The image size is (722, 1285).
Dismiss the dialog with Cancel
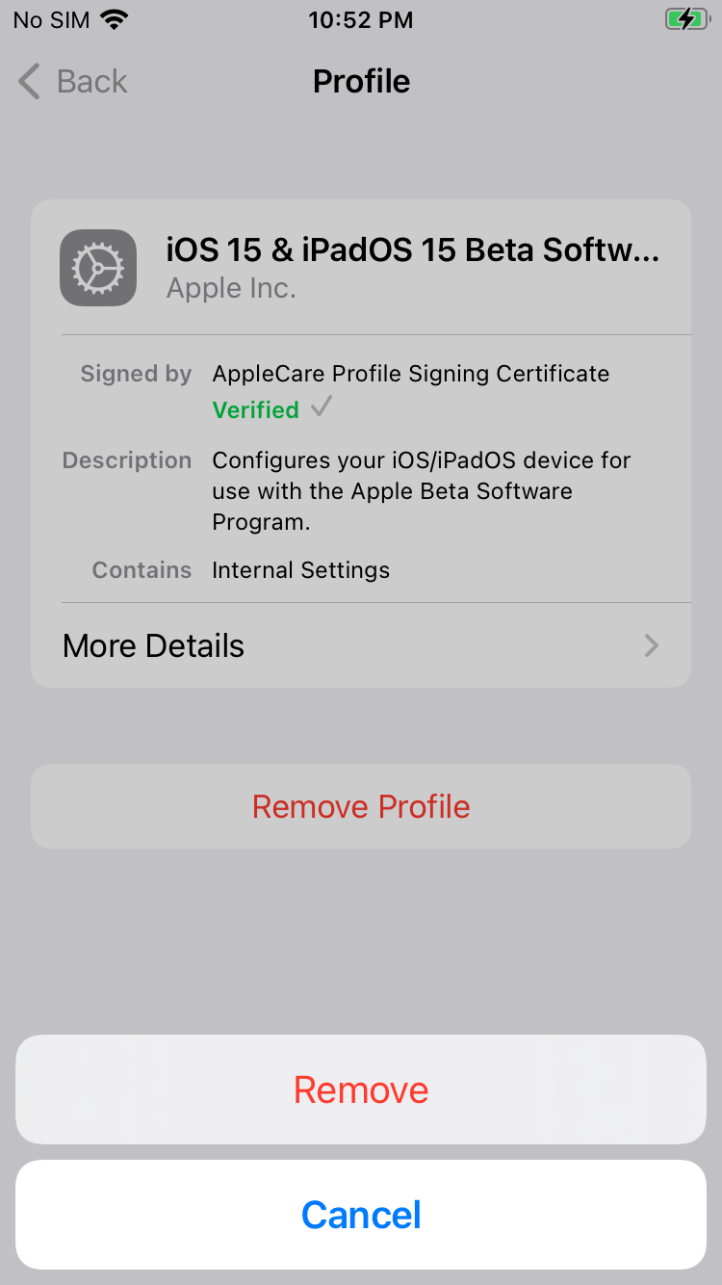pyautogui.click(x=361, y=1214)
